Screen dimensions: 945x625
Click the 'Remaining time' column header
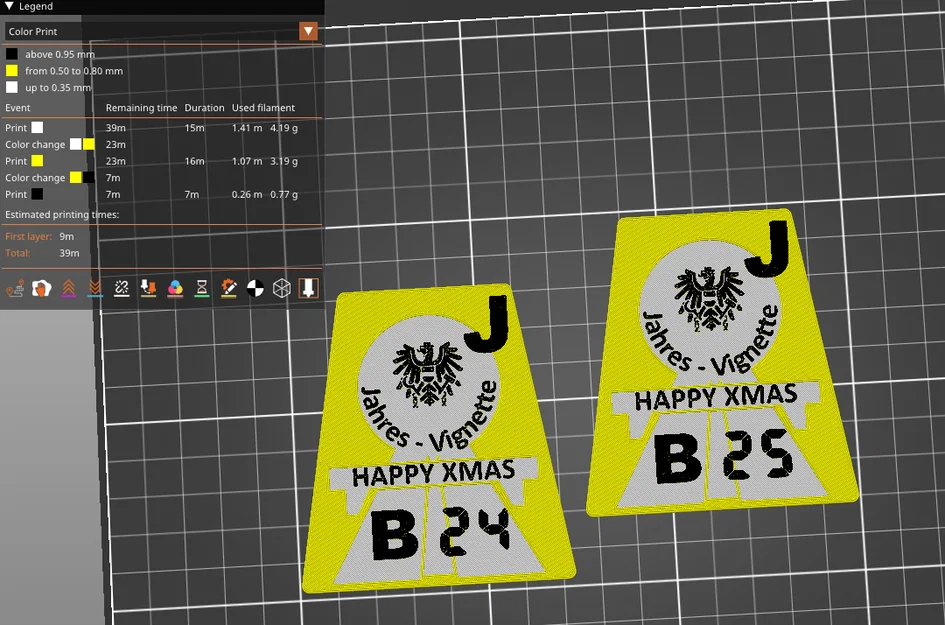[x=142, y=108]
